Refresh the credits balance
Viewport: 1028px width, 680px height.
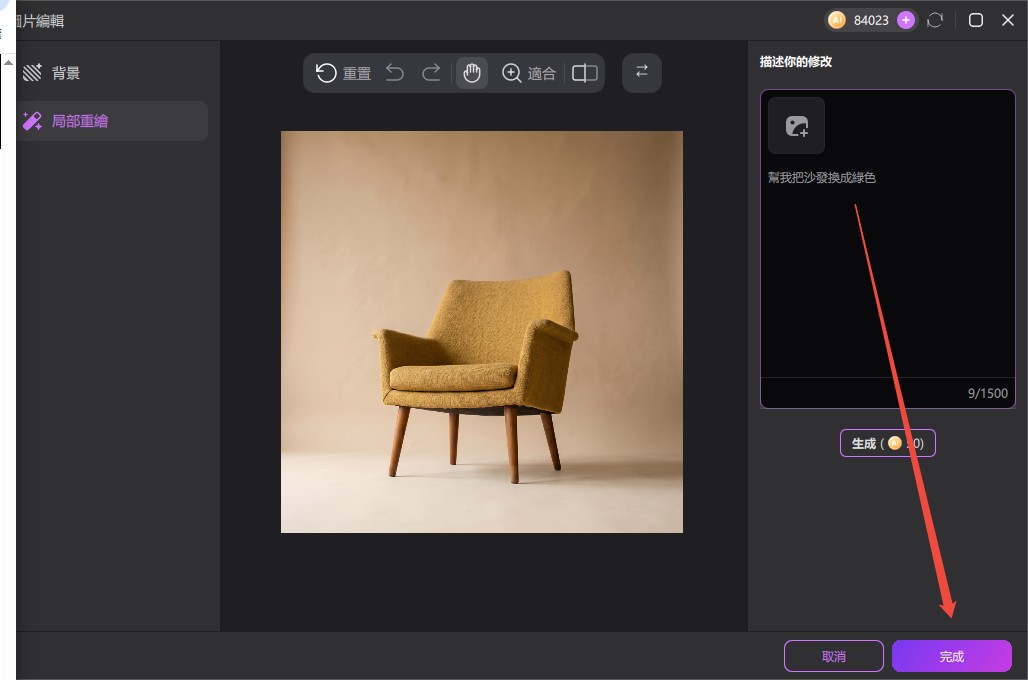pyautogui.click(x=935, y=20)
